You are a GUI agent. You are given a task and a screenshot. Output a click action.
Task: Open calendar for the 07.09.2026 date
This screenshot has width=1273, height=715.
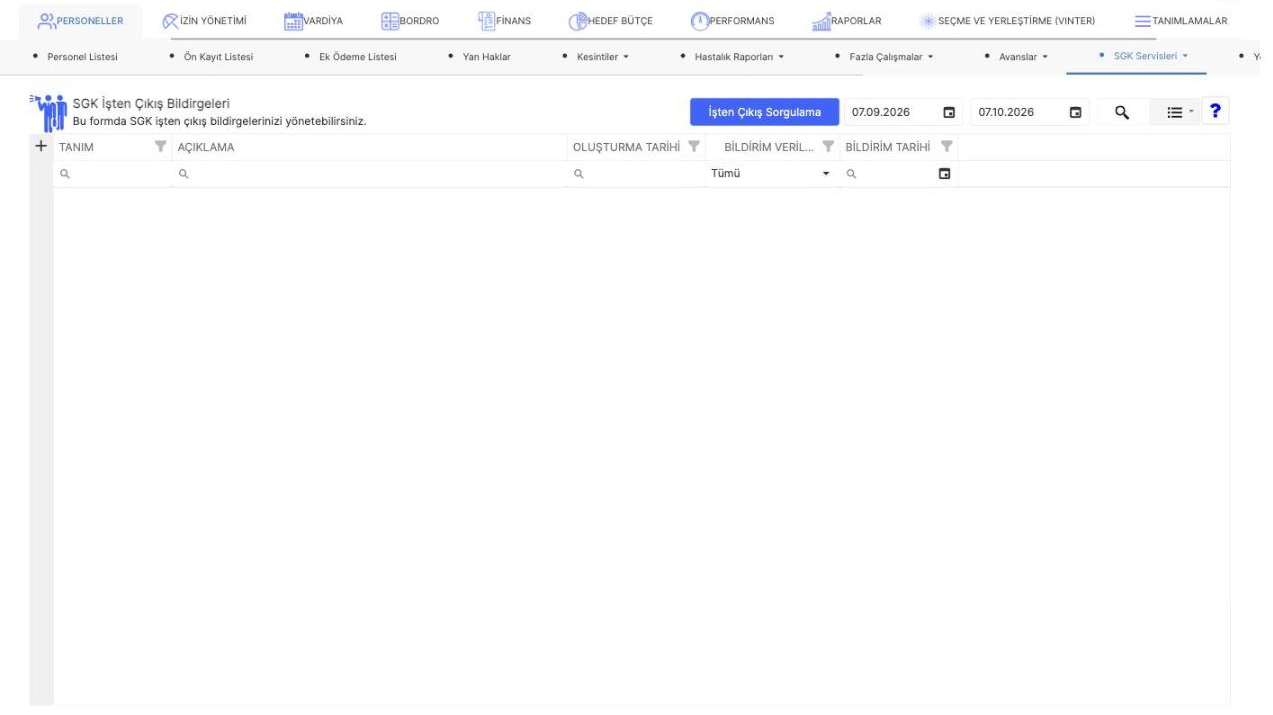pyautogui.click(x=950, y=112)
